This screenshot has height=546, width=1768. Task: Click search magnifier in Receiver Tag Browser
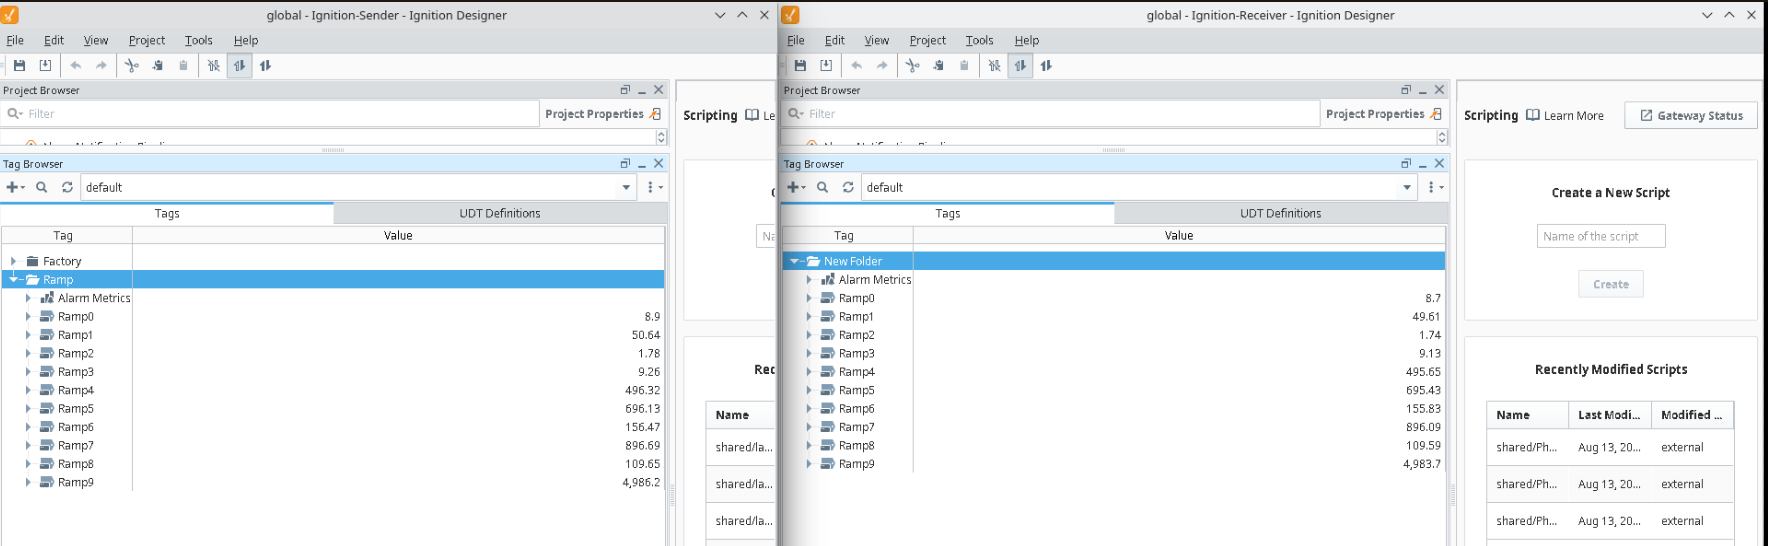pos(822,187)
